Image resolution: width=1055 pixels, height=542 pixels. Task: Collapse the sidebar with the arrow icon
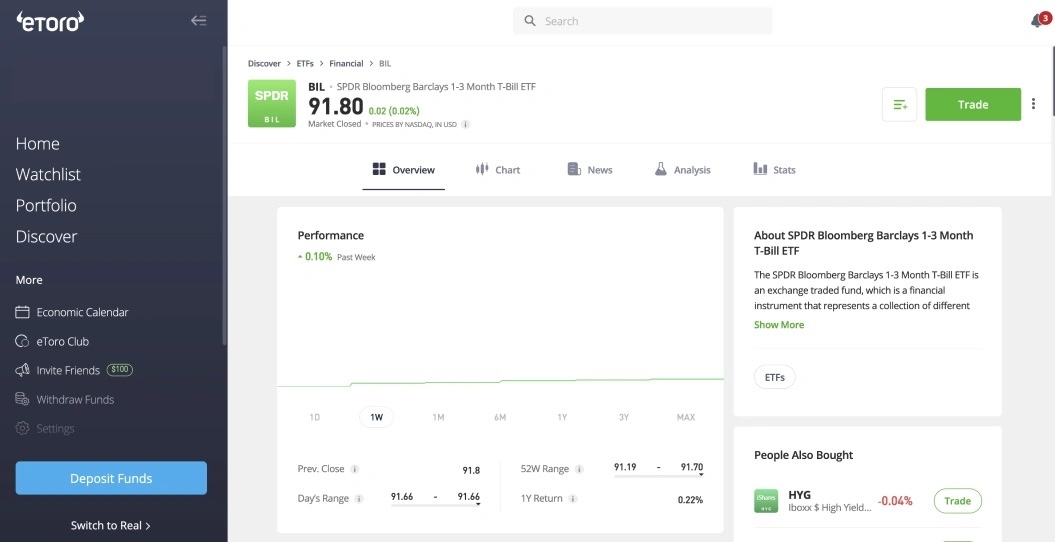tap(198, 21)
